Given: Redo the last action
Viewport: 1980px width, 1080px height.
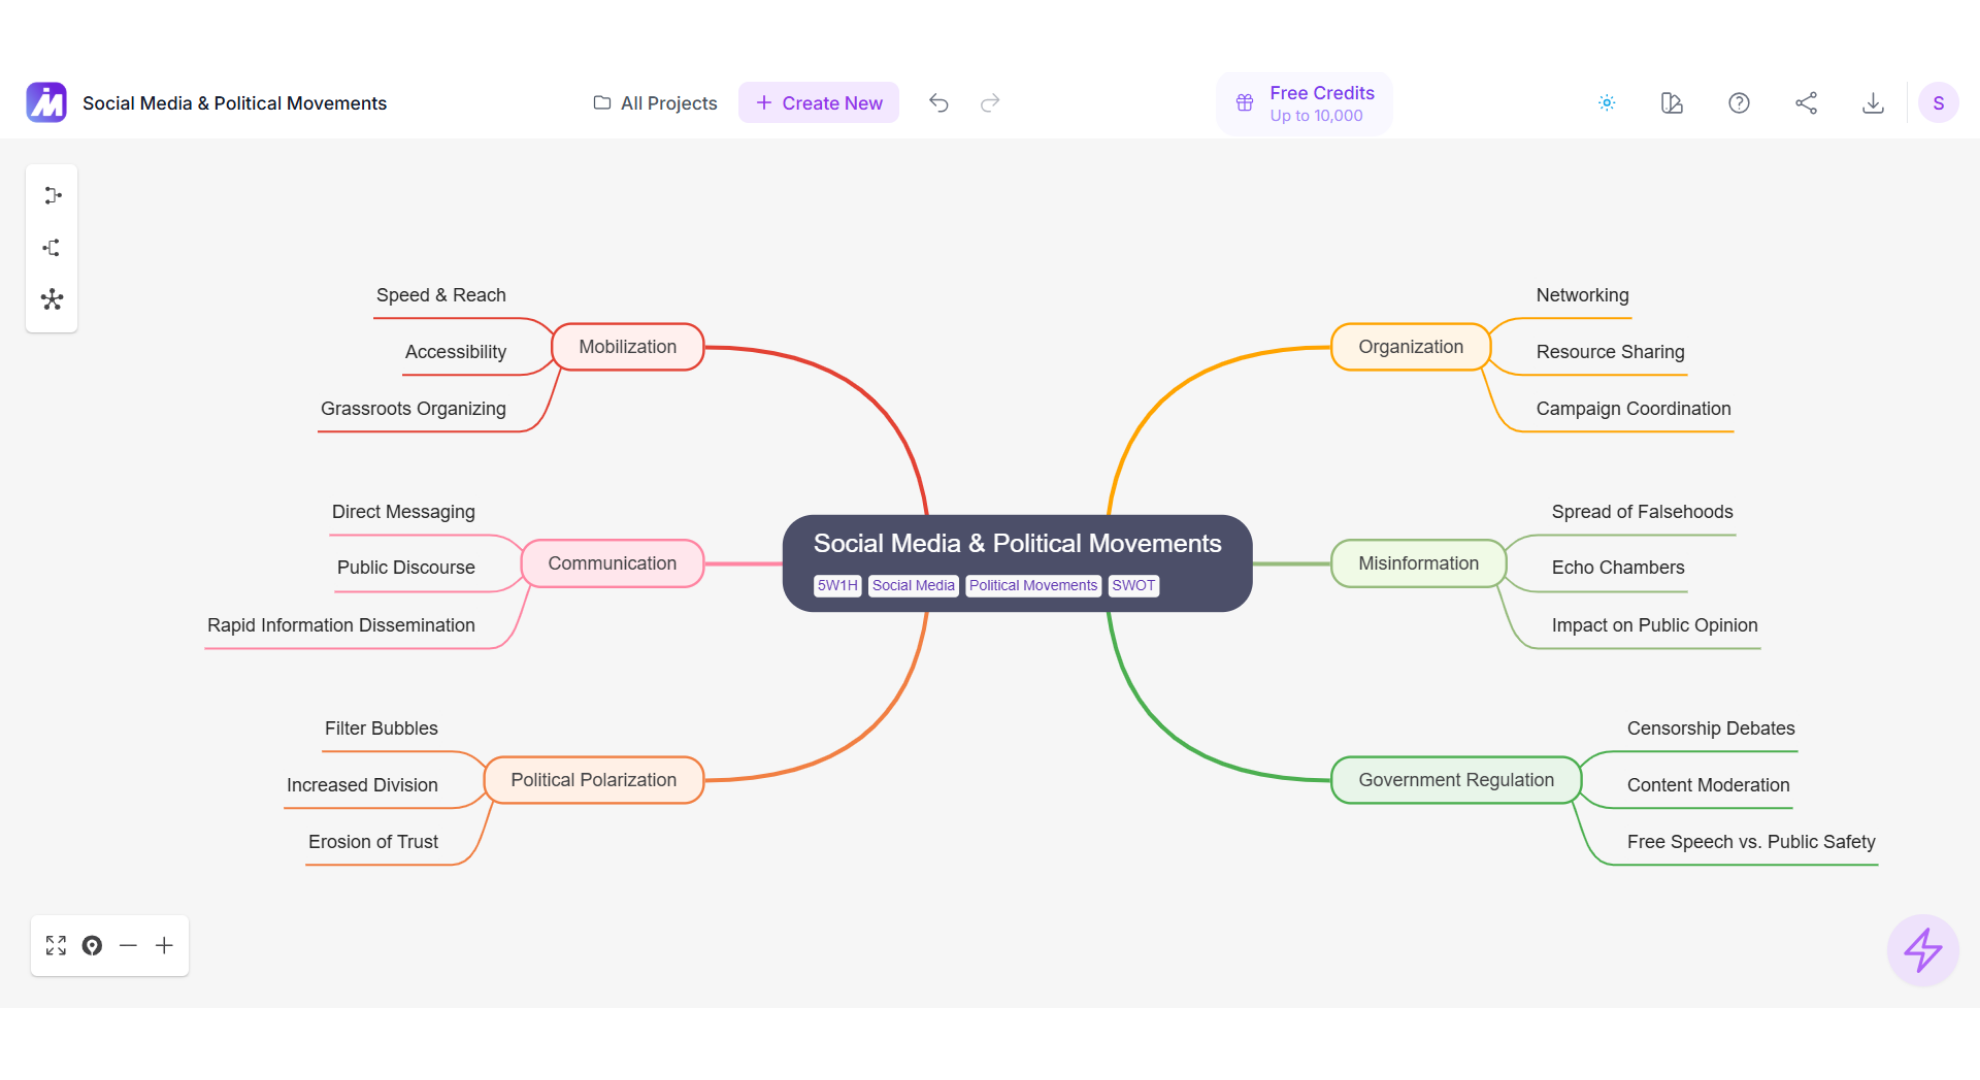Looking at the screenshot, I should tap(990, 103).
